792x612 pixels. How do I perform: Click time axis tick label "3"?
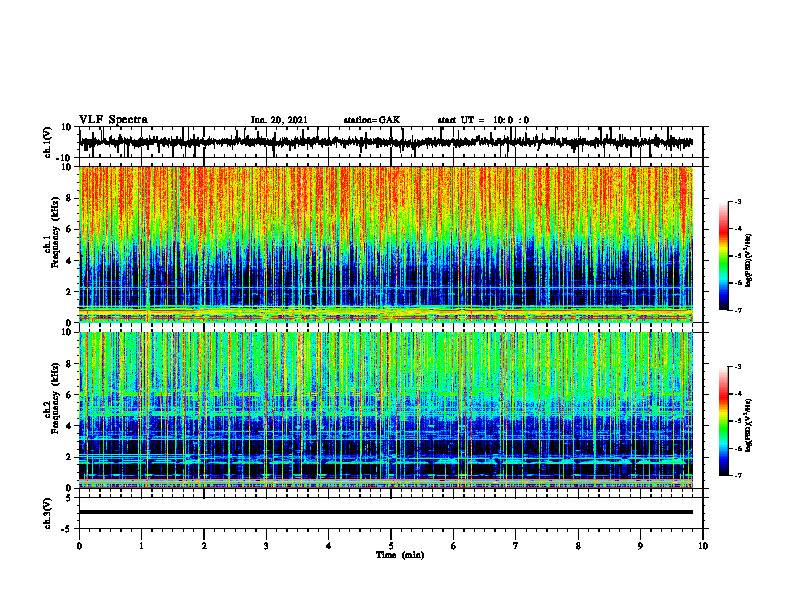pyautogui.click(x=266, y=546)
